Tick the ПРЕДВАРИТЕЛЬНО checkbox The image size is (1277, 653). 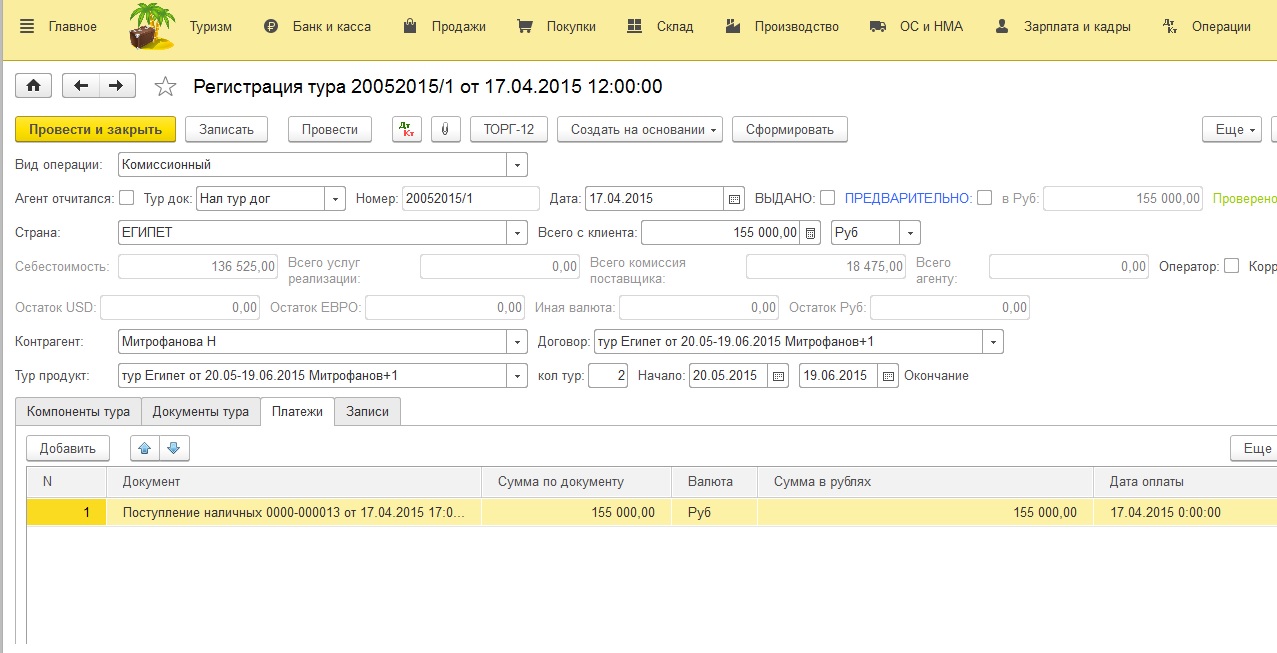coord(985,198)
